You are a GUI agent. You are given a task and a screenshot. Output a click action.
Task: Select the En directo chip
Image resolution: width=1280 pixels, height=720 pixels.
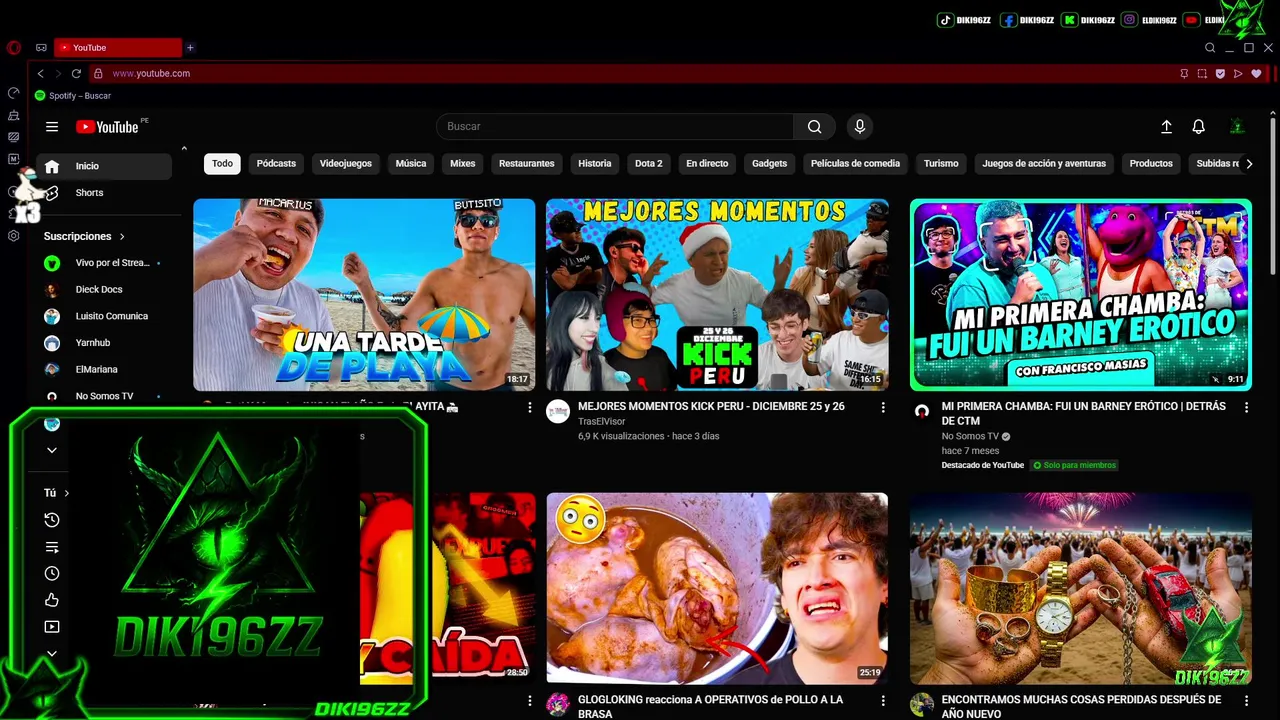pos(707,163)
